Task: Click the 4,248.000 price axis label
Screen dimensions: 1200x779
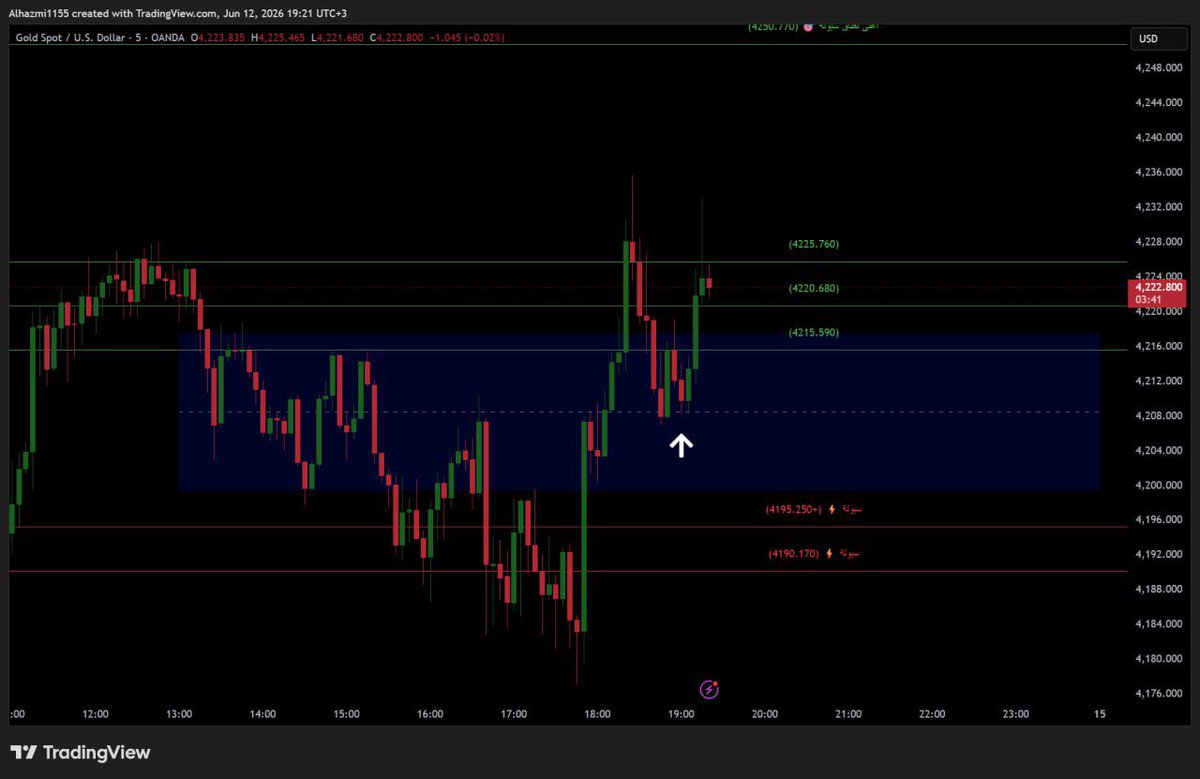Action: tap(1160, 68)
